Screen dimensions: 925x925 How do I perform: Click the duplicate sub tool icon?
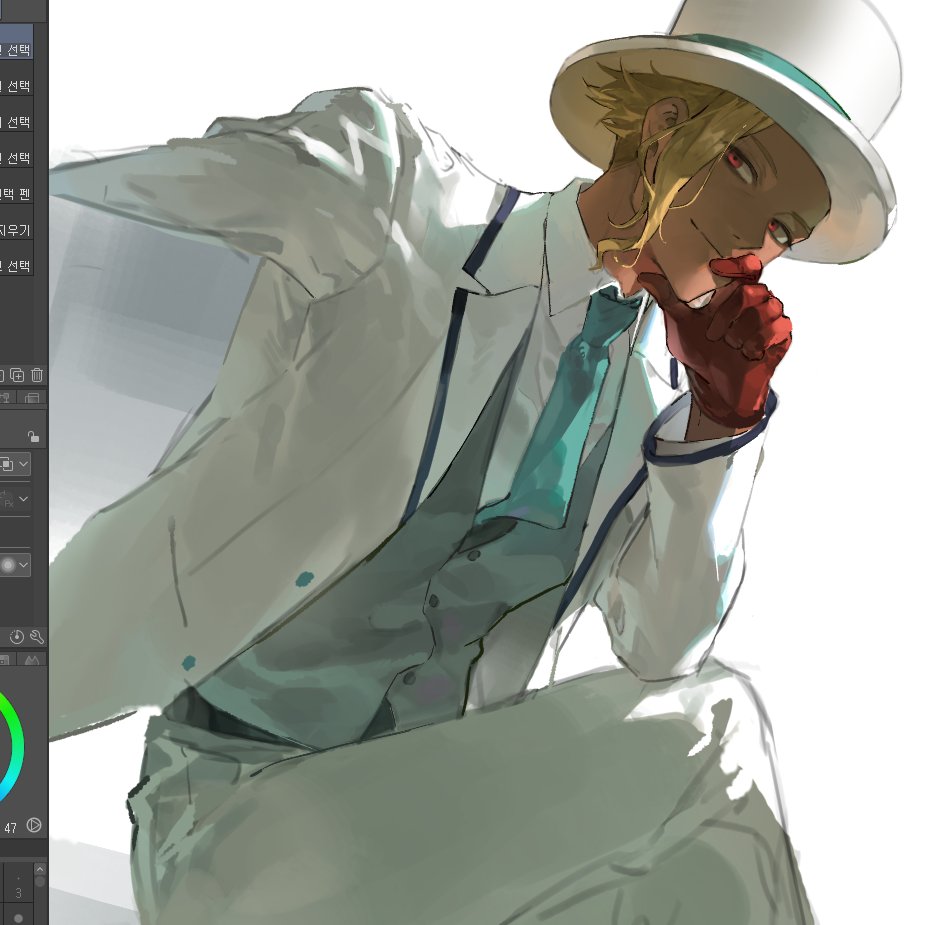coord(17,375)
